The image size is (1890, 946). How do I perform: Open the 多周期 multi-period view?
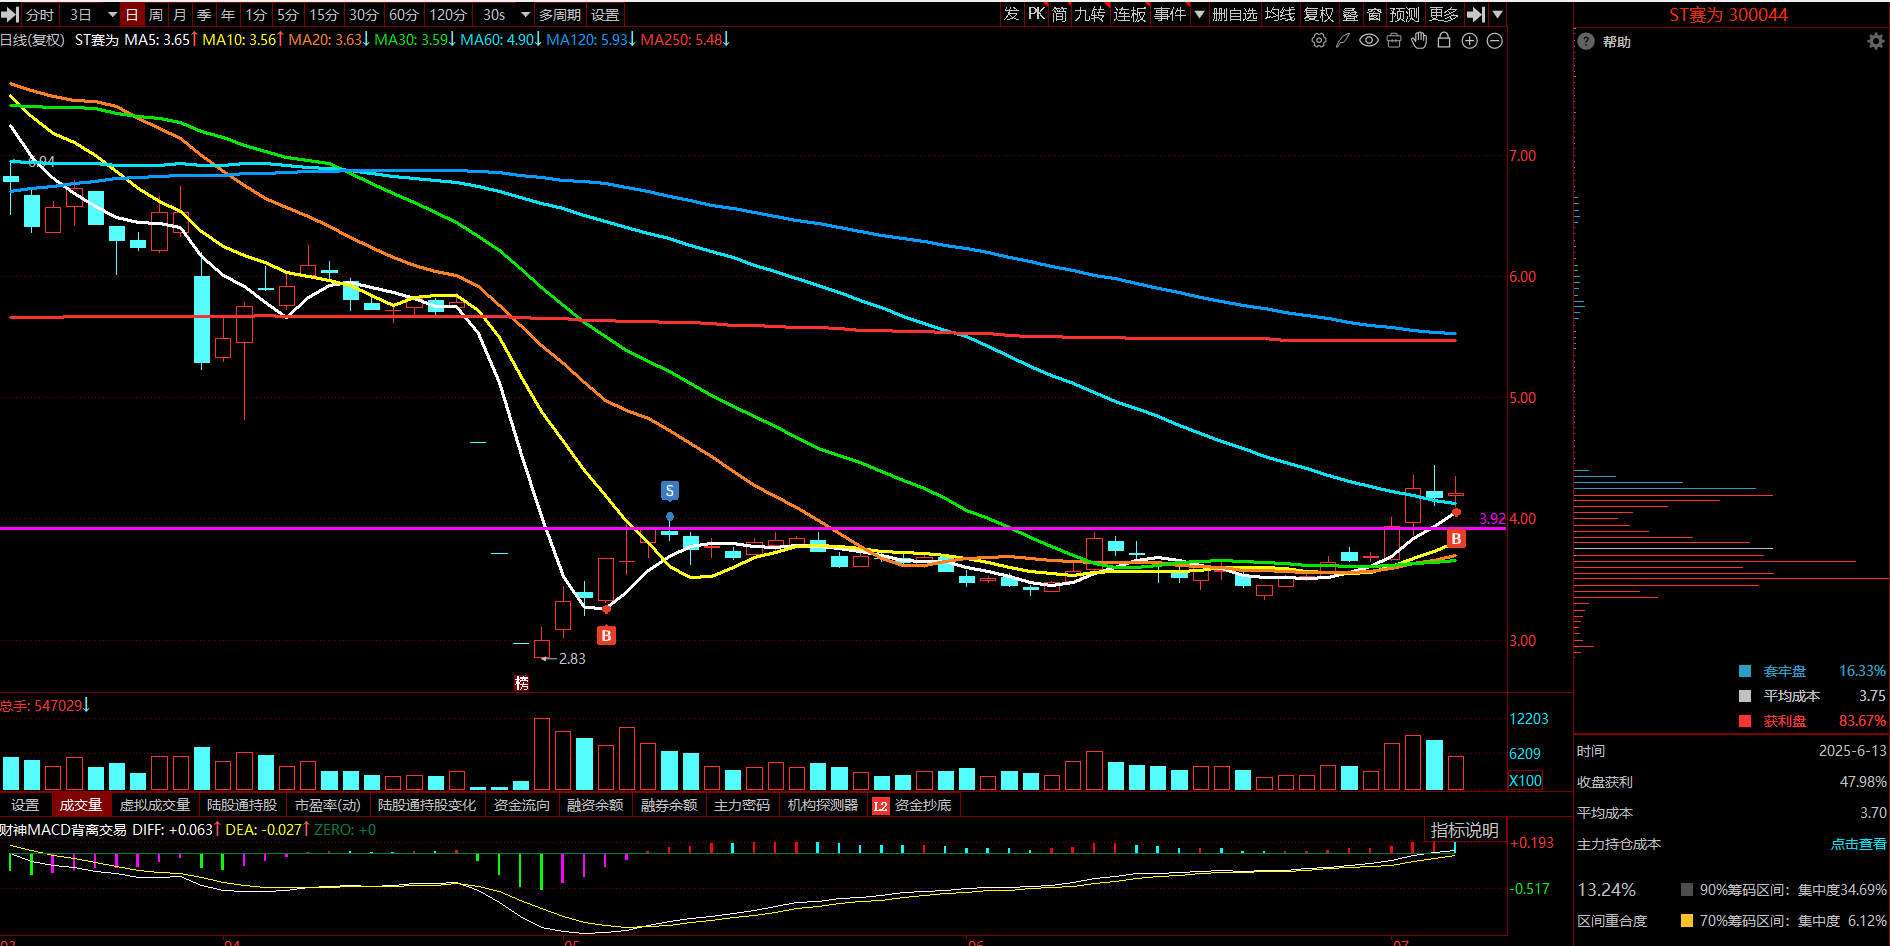point(560,14)
